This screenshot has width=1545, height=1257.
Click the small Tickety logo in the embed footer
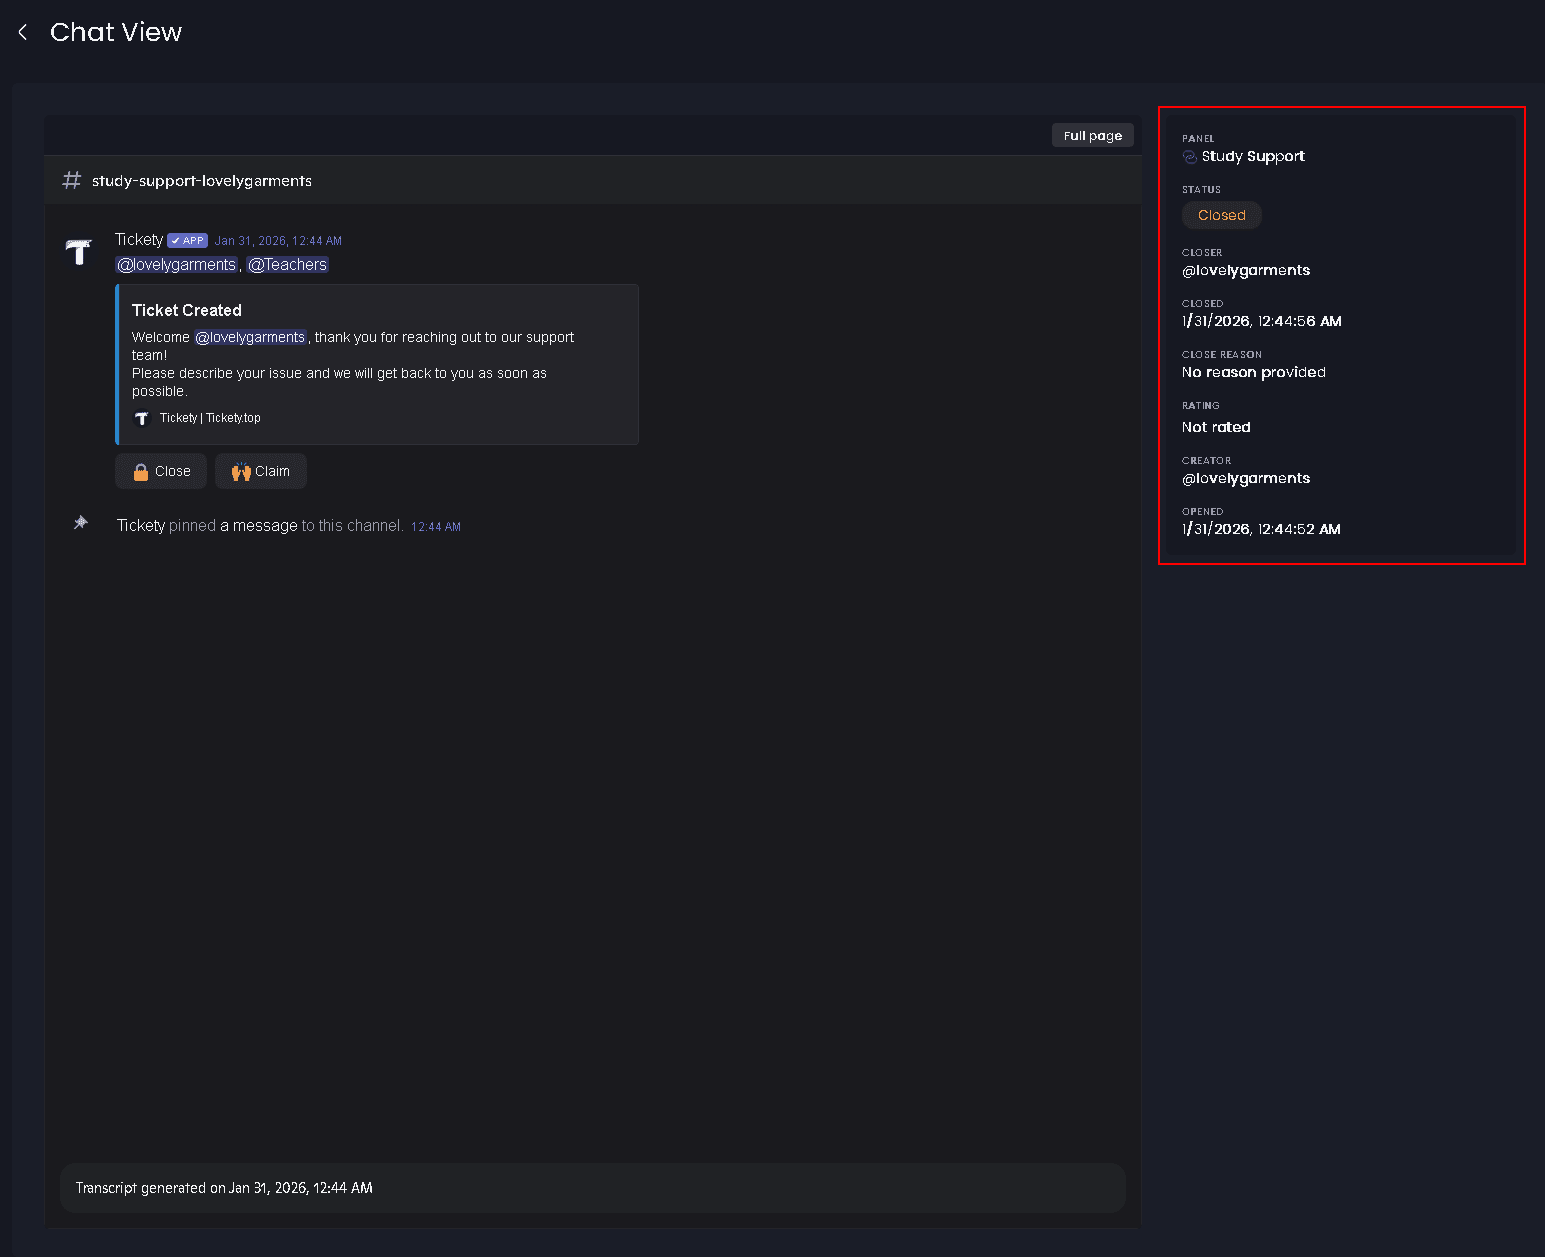(142, 418)
